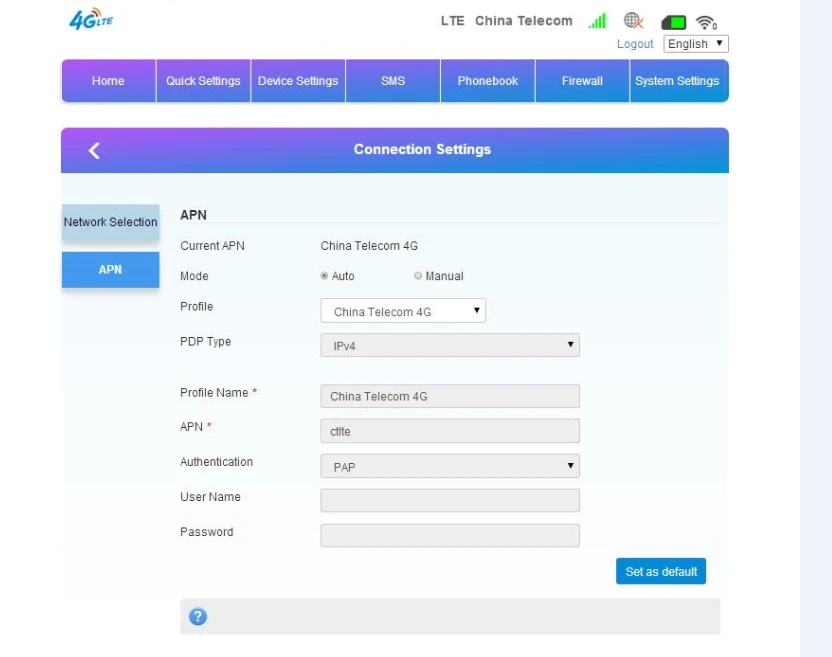832x657 pixels.
Task: Open the Home tab
Action: click(x=109, y=81)
